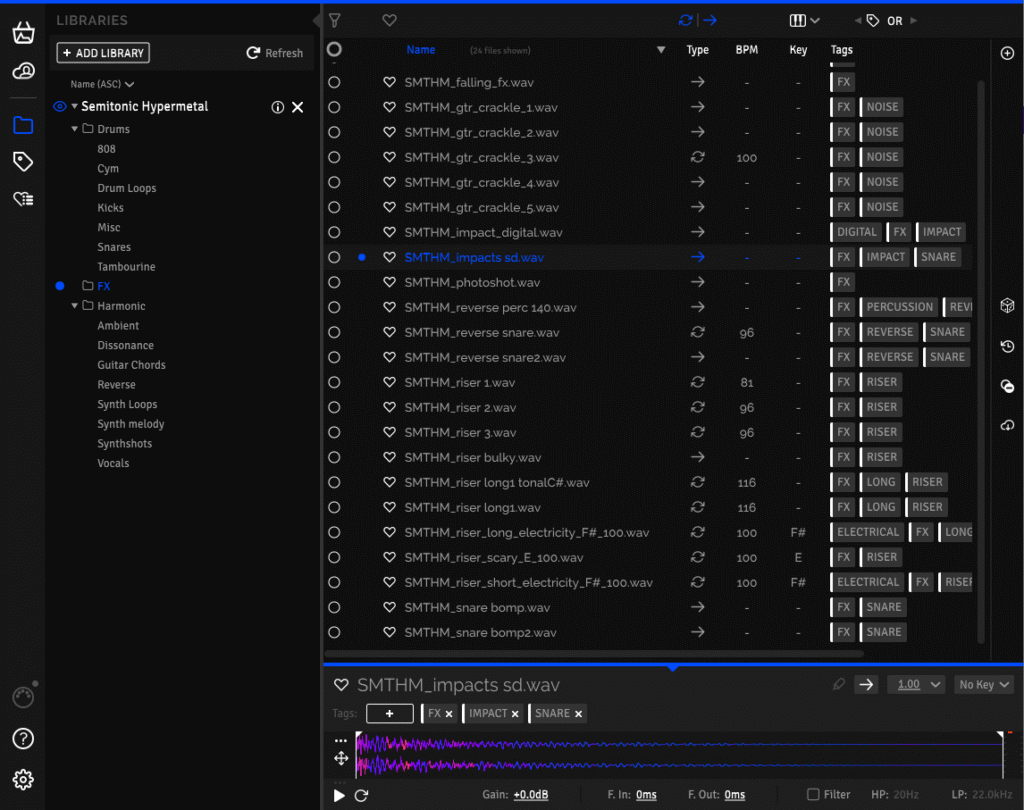The image size is (1024, 810).
Task: Click the help question mark icon
Action: [23, 739]
